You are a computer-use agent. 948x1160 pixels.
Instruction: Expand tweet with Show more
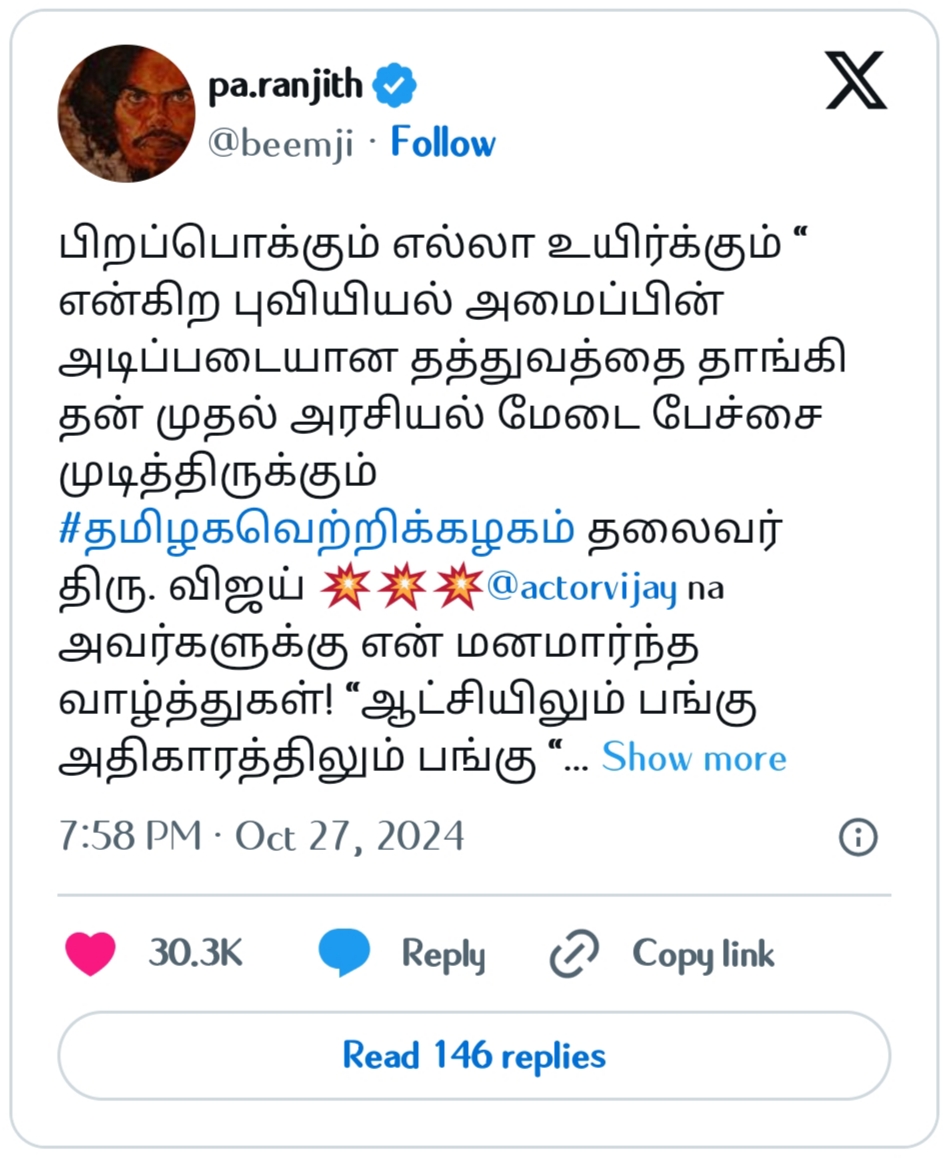click(693, 758)
